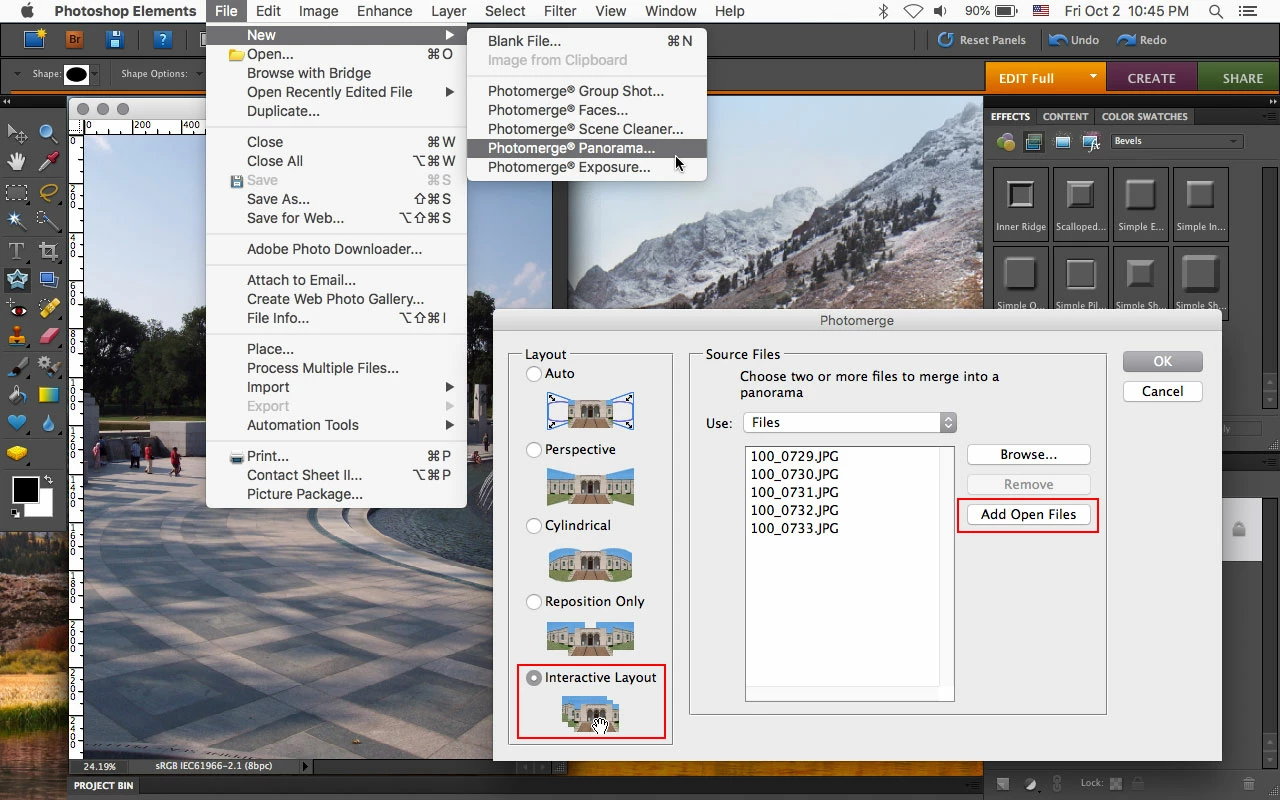Select the Eyedropper tool
The width and height of the screenshot is (1280, 800).
48,161
